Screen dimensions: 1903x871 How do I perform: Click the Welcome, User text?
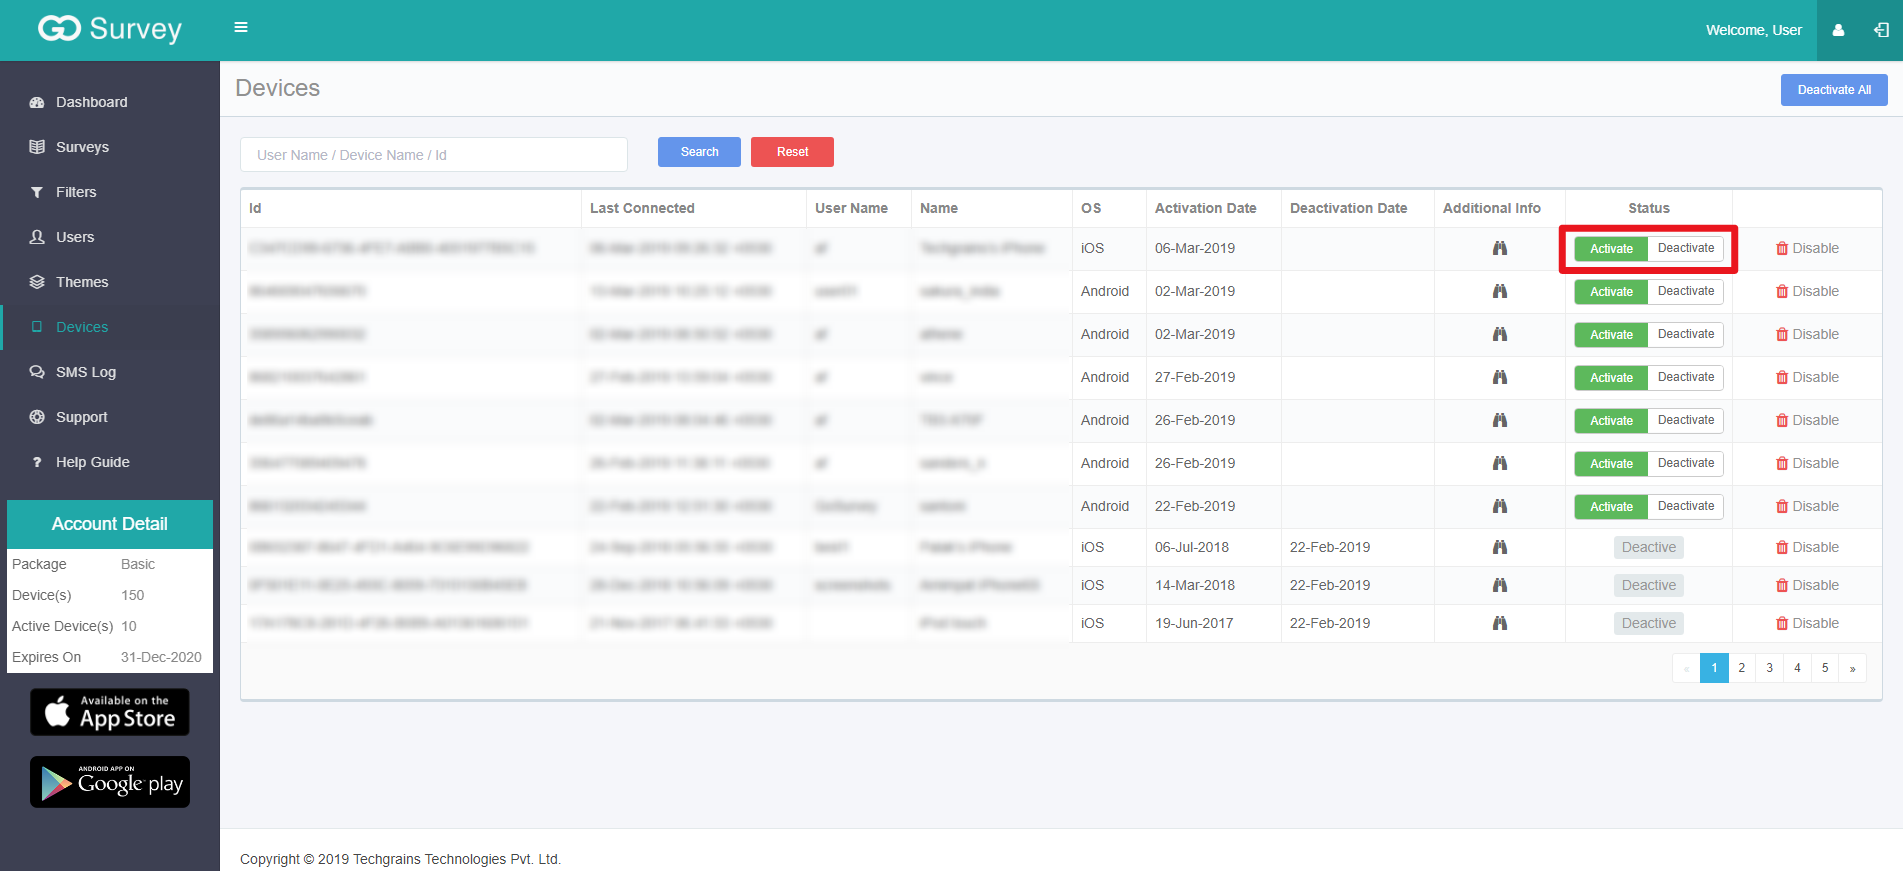tap(1753, 30)
